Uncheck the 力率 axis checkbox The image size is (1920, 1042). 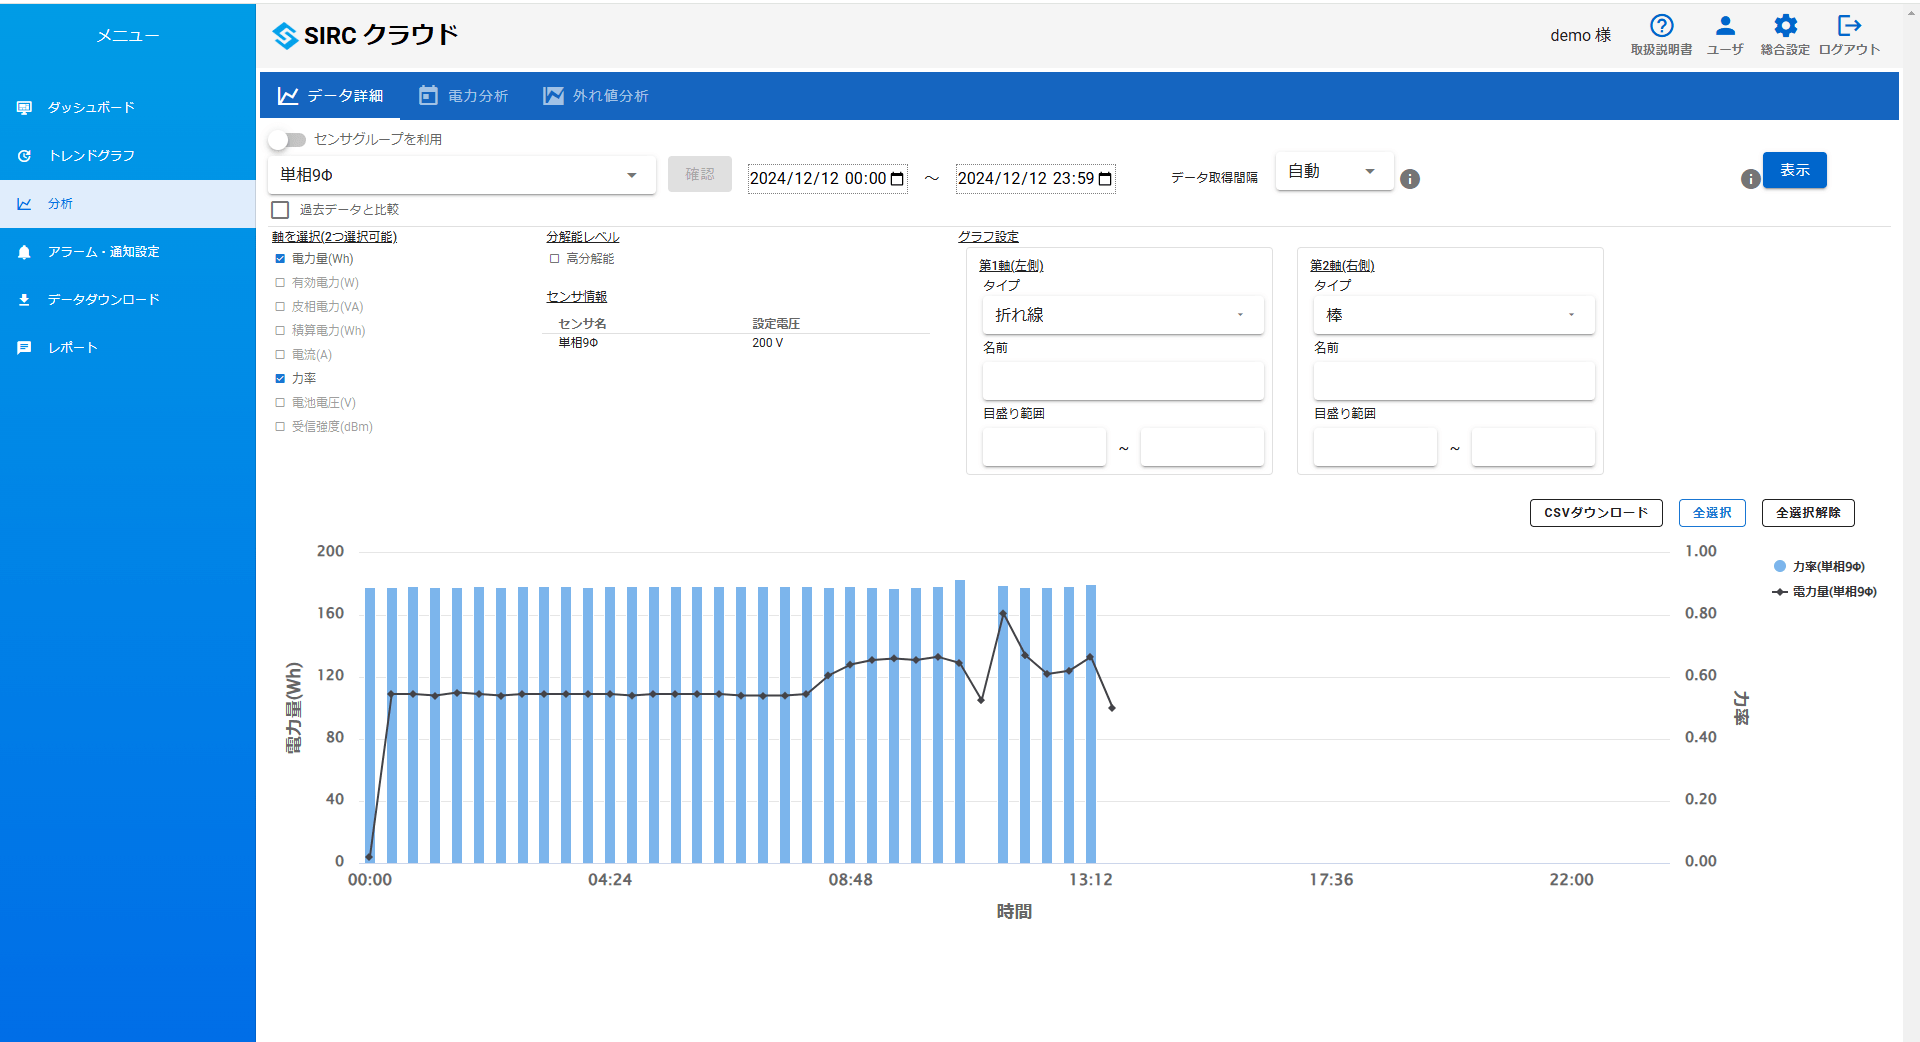click(280, 378)
